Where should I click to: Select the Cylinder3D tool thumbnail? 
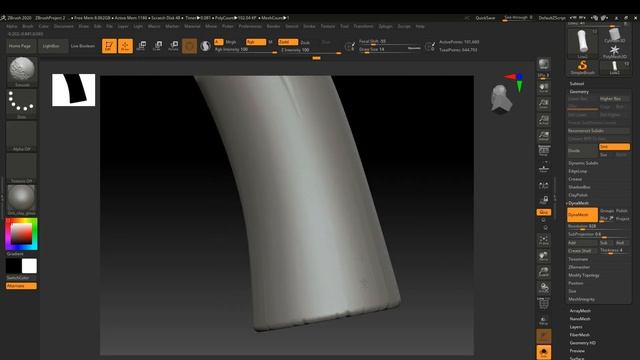pos(614,34)
